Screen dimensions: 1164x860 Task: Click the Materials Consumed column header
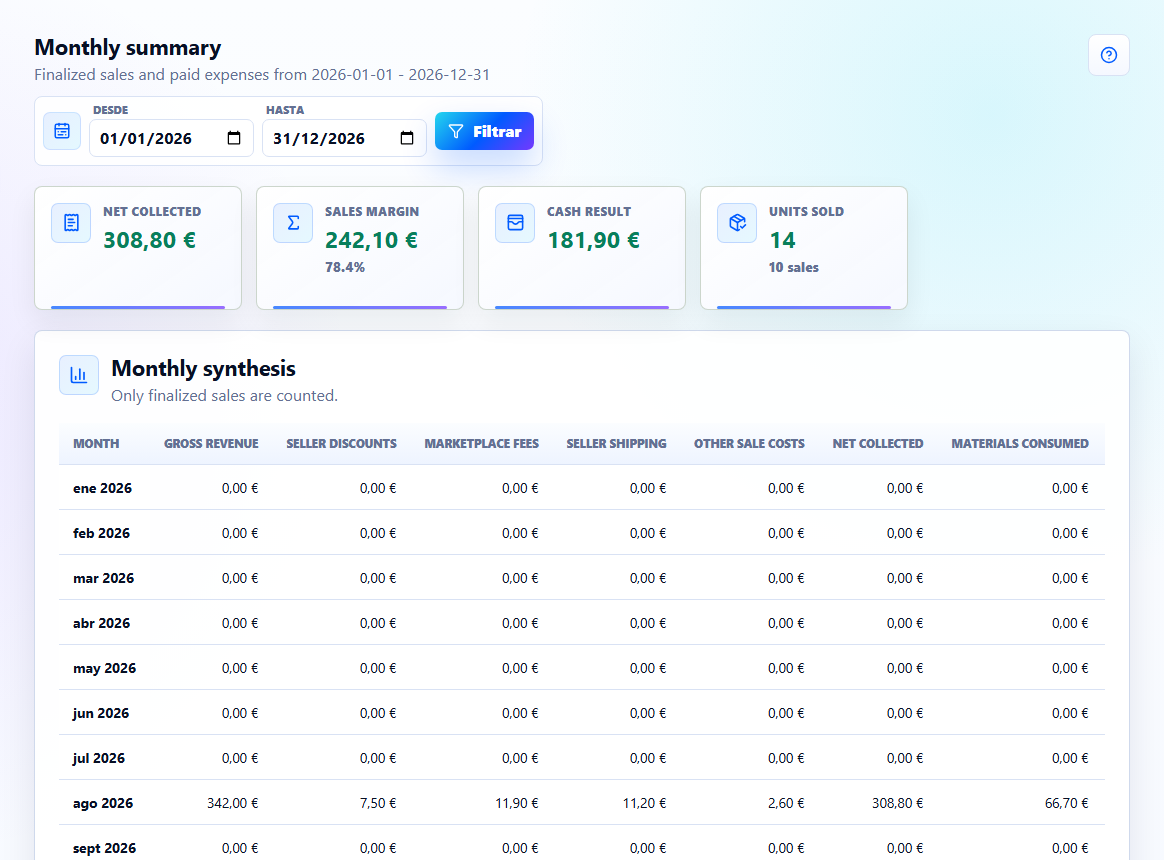[x=1020, y=444]
